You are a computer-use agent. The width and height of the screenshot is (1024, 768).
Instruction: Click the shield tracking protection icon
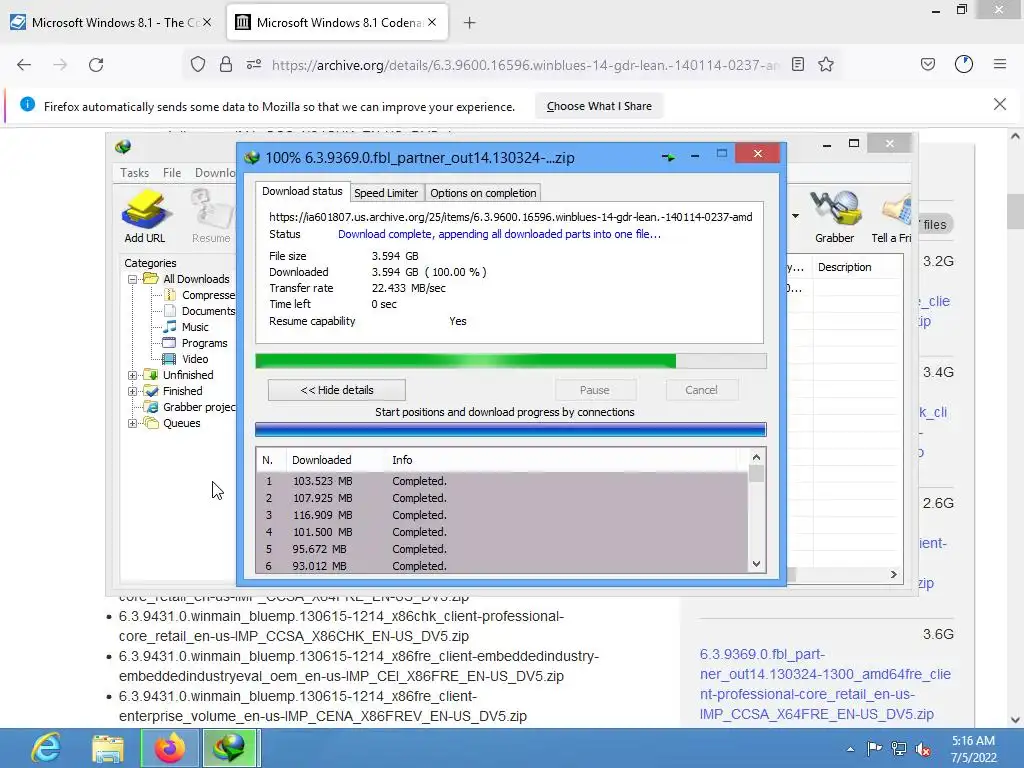[x=198, y=65]
